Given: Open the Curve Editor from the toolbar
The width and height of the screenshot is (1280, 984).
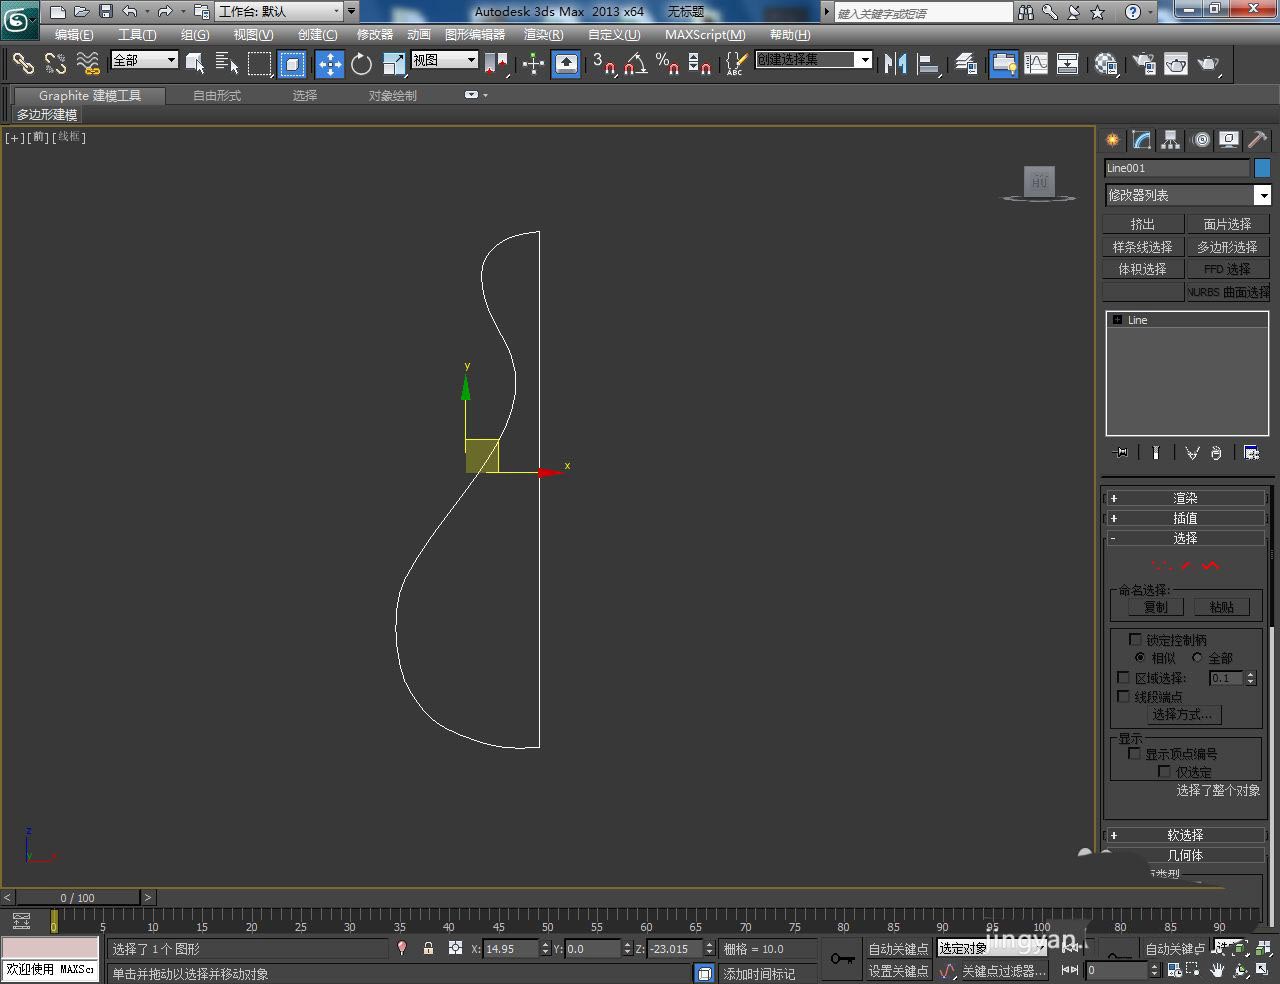Looking at the screenshot, I should 1036,64.
